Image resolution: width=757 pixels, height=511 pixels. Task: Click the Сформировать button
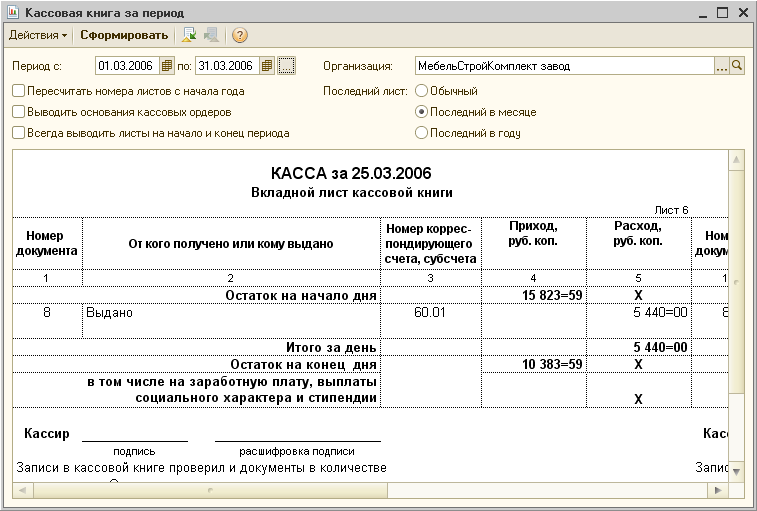(124, 35)
